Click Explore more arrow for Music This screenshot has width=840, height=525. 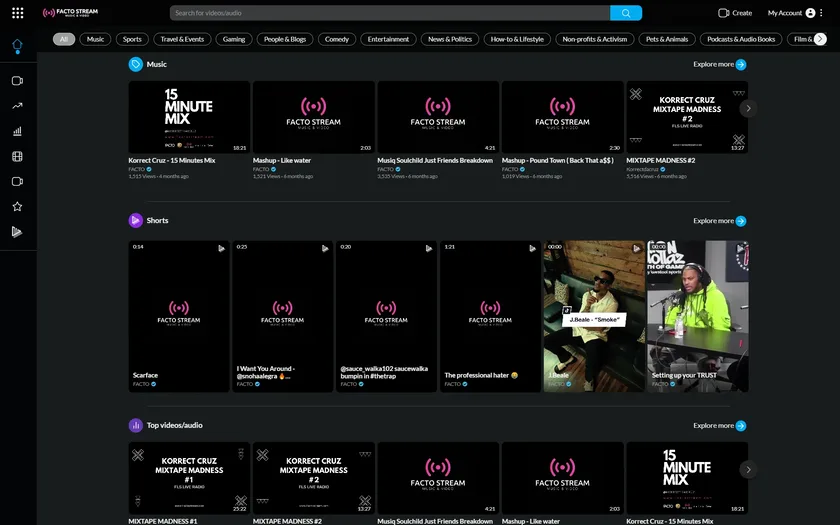(x=741, y=64)
